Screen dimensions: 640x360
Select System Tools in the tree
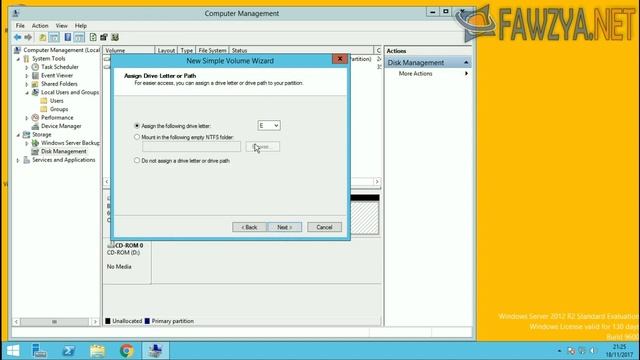(49, 58)
